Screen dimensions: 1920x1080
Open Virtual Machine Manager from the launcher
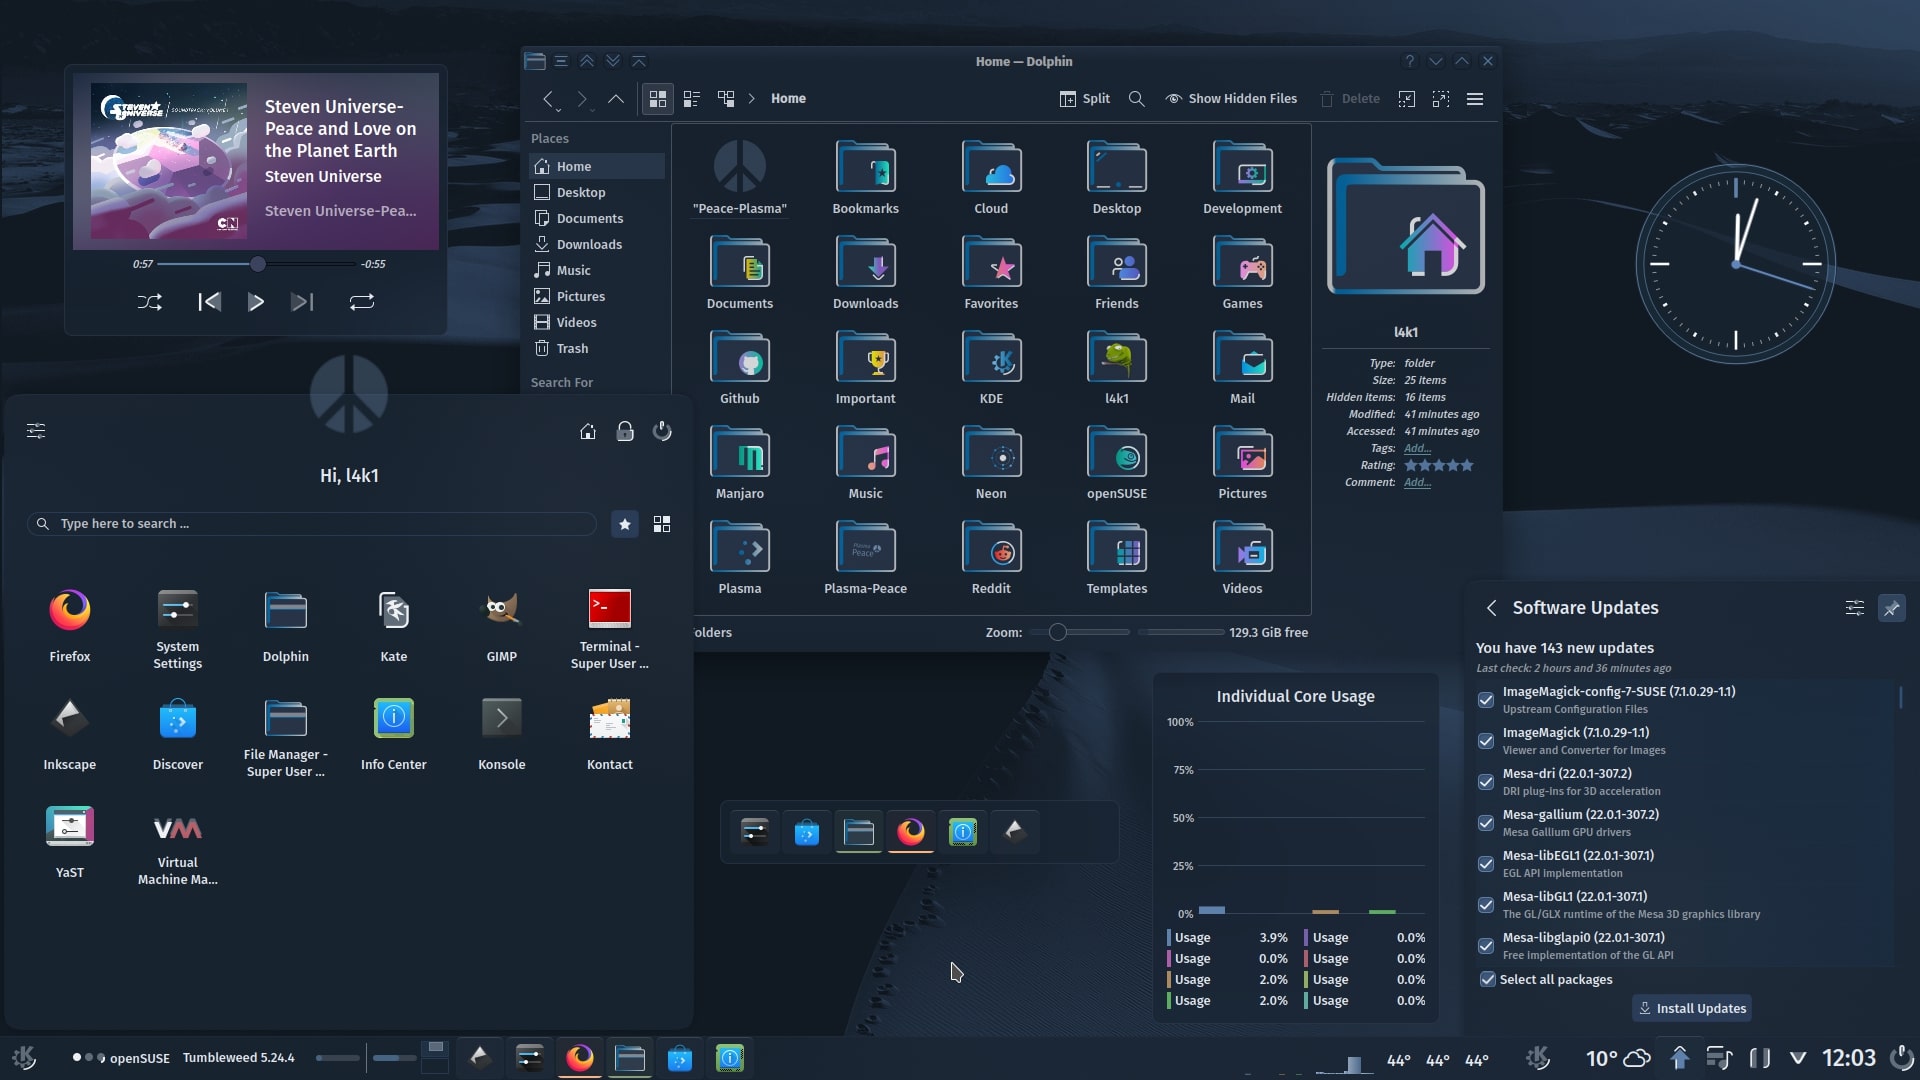point(178,845)
